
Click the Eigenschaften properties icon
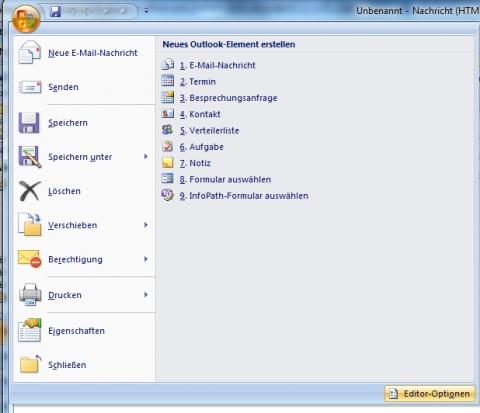click(x=30, y=330)
